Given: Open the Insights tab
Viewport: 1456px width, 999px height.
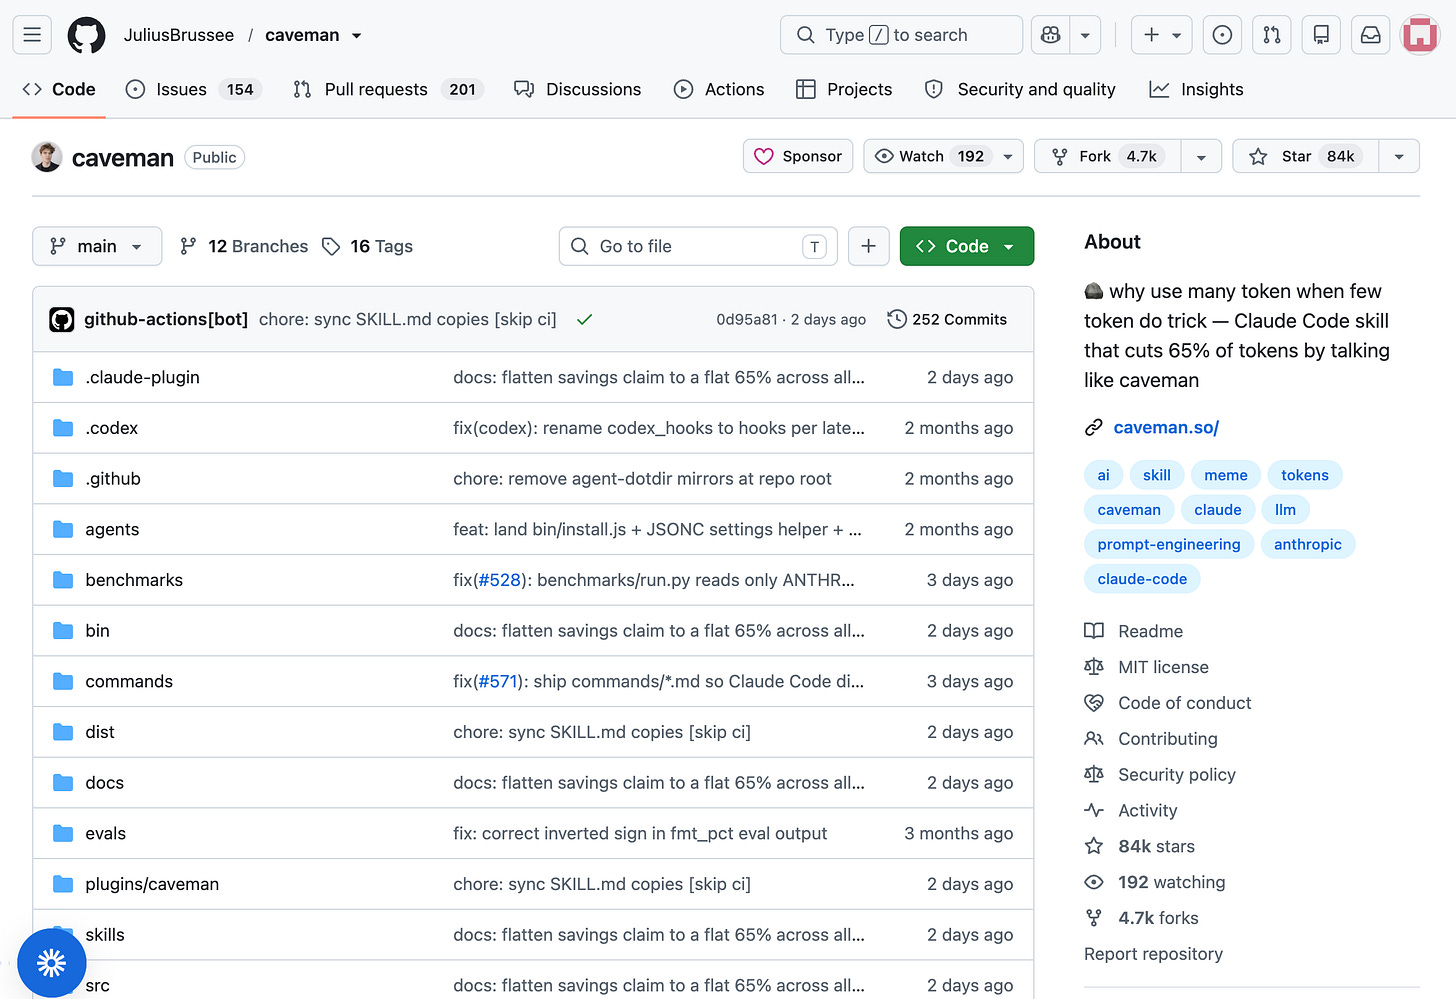Looking at the screenshot, I should click(1196, 89).
